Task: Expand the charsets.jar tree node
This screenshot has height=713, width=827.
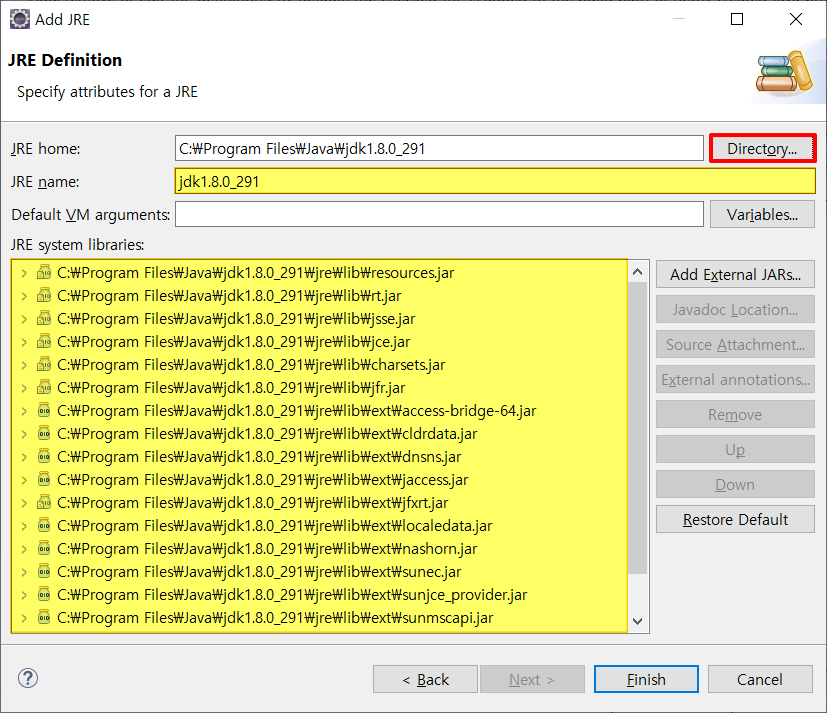Action: tap(24, 365)
